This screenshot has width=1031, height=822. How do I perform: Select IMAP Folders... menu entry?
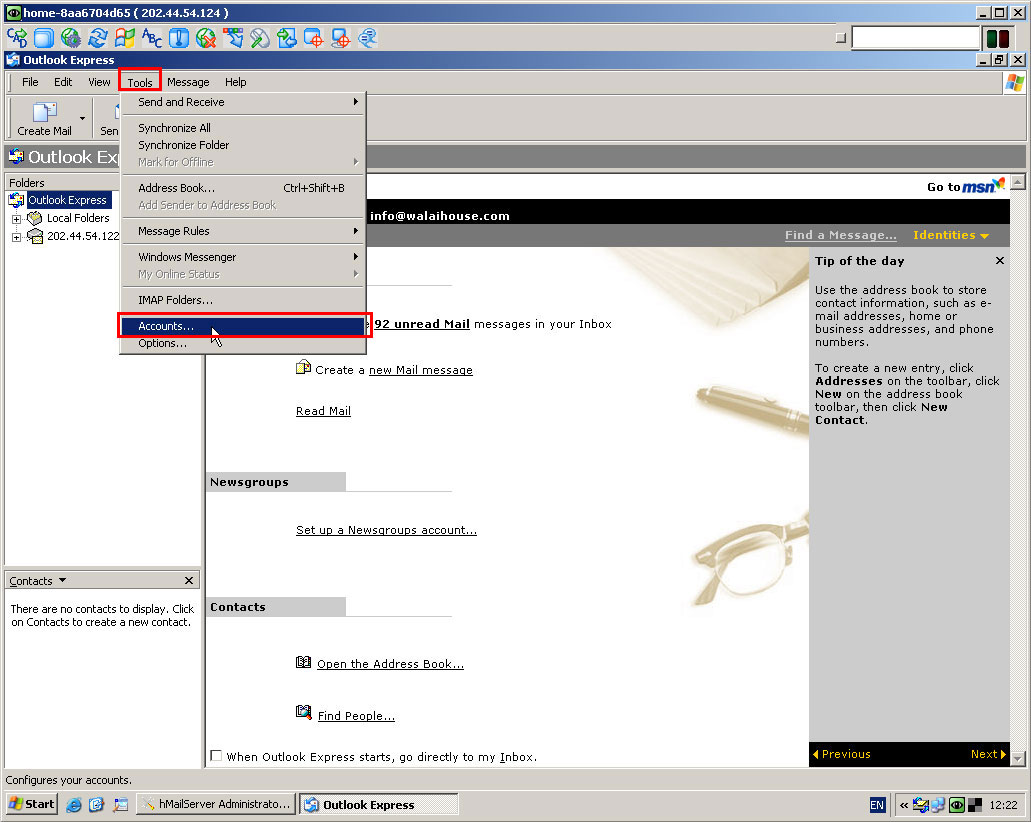click(243, 300)
